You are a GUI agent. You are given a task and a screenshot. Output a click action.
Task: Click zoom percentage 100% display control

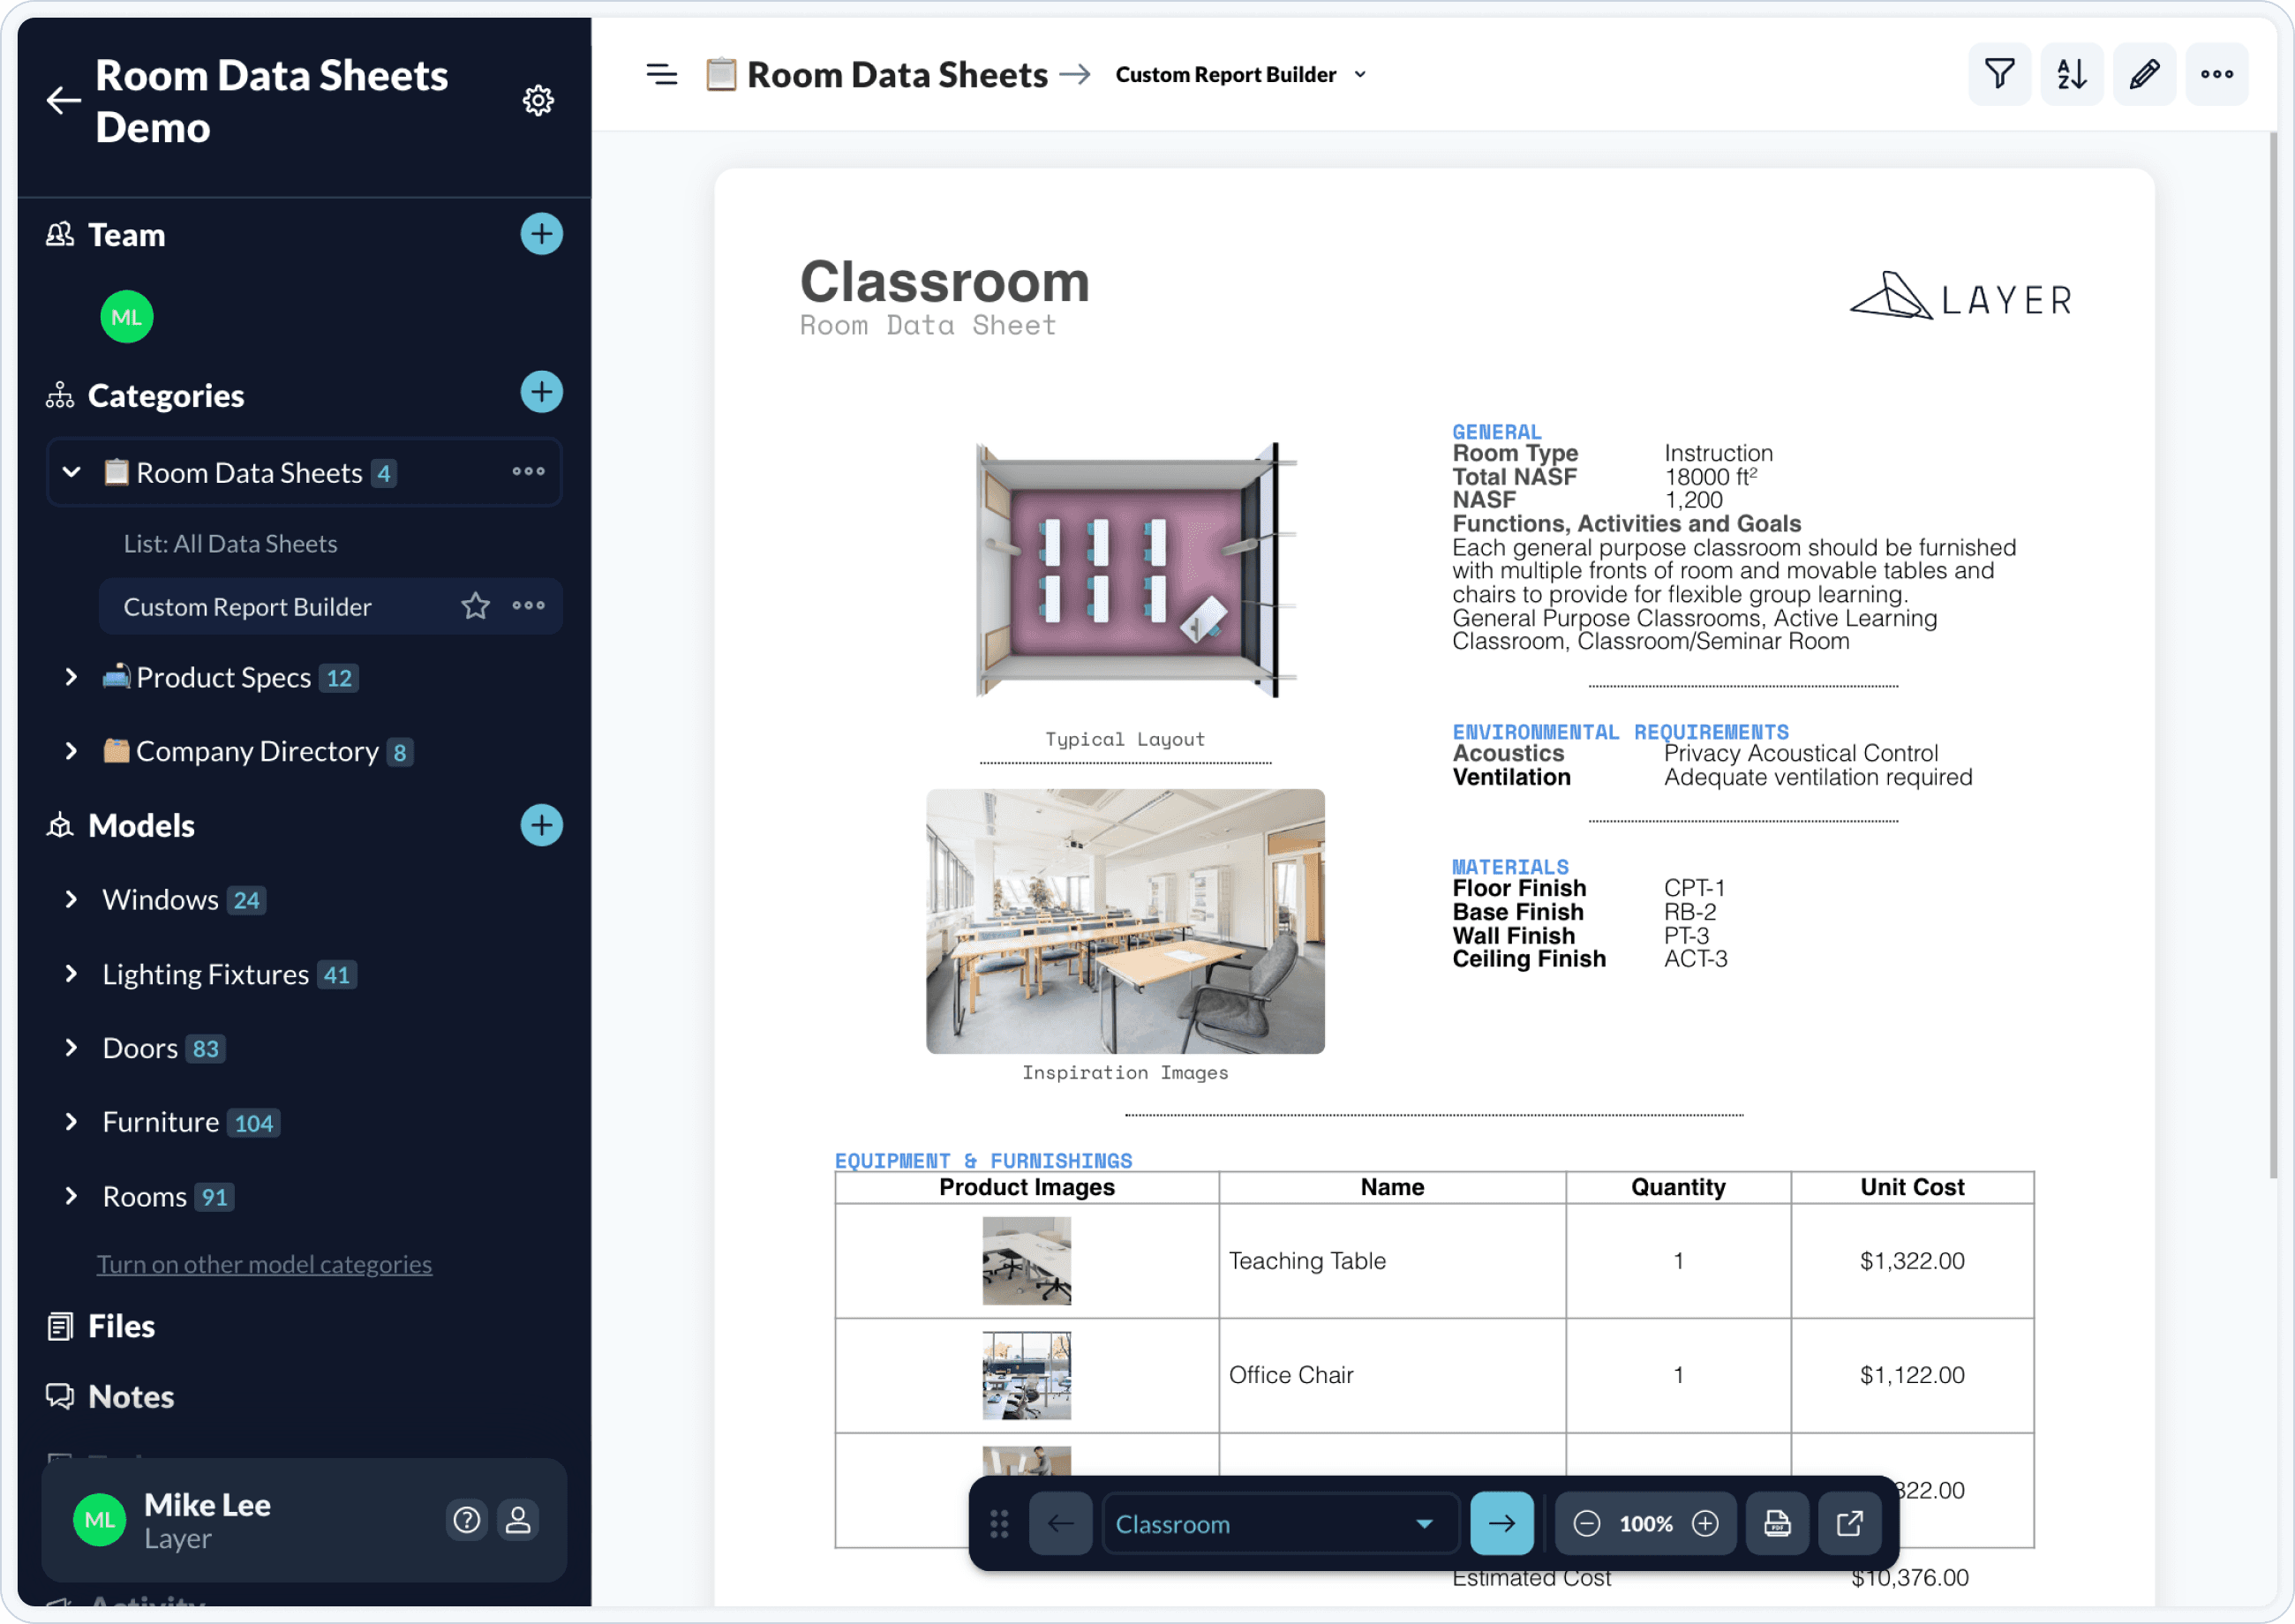pyautogui.click(x=1646, y=1523)
